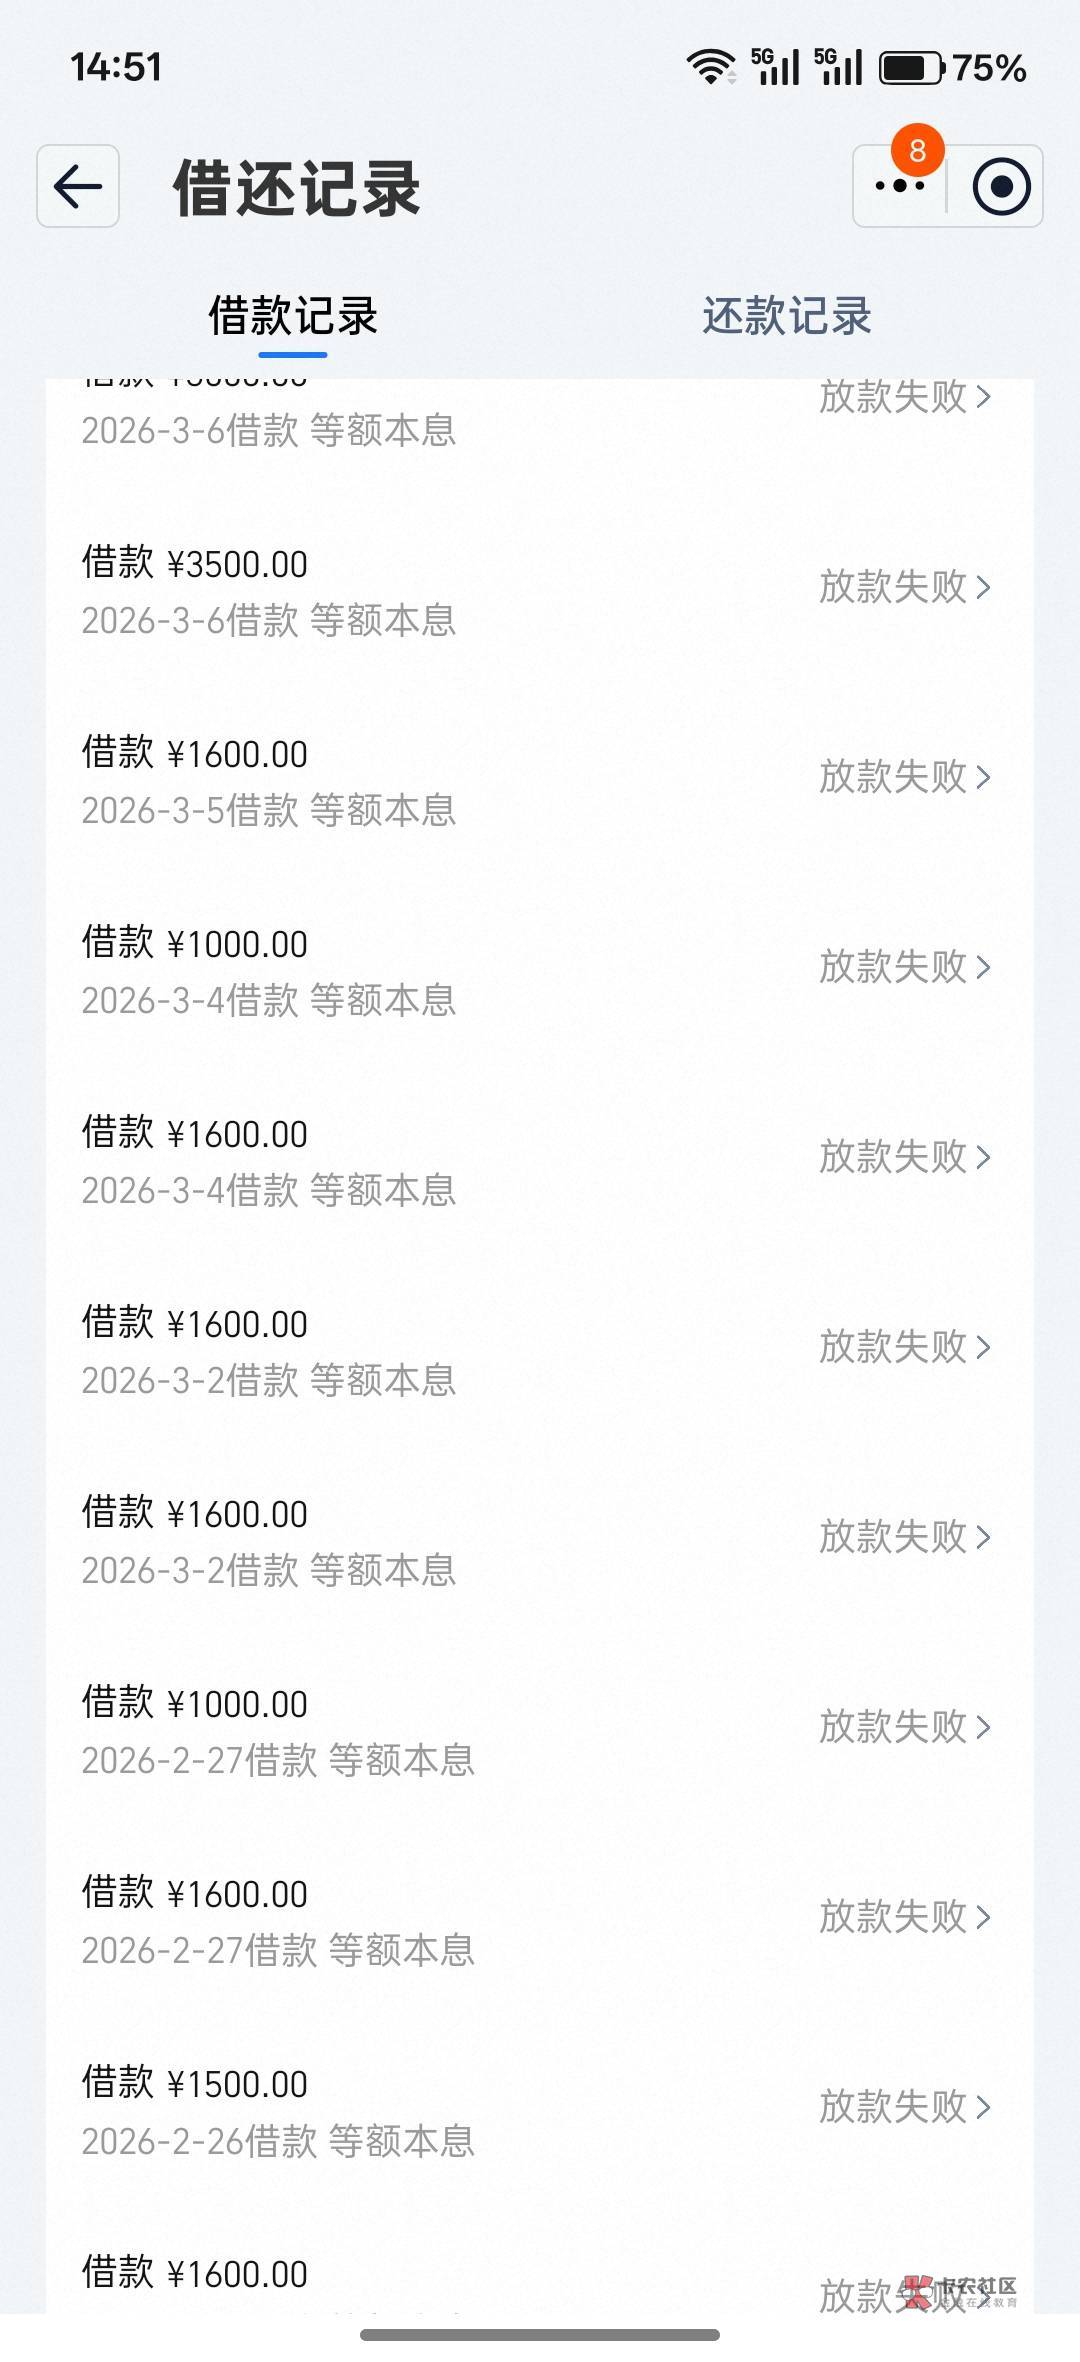Tap the 卡农社区 watermark logo
Screen dimensions: 1080x2362
click(960, 2291)
